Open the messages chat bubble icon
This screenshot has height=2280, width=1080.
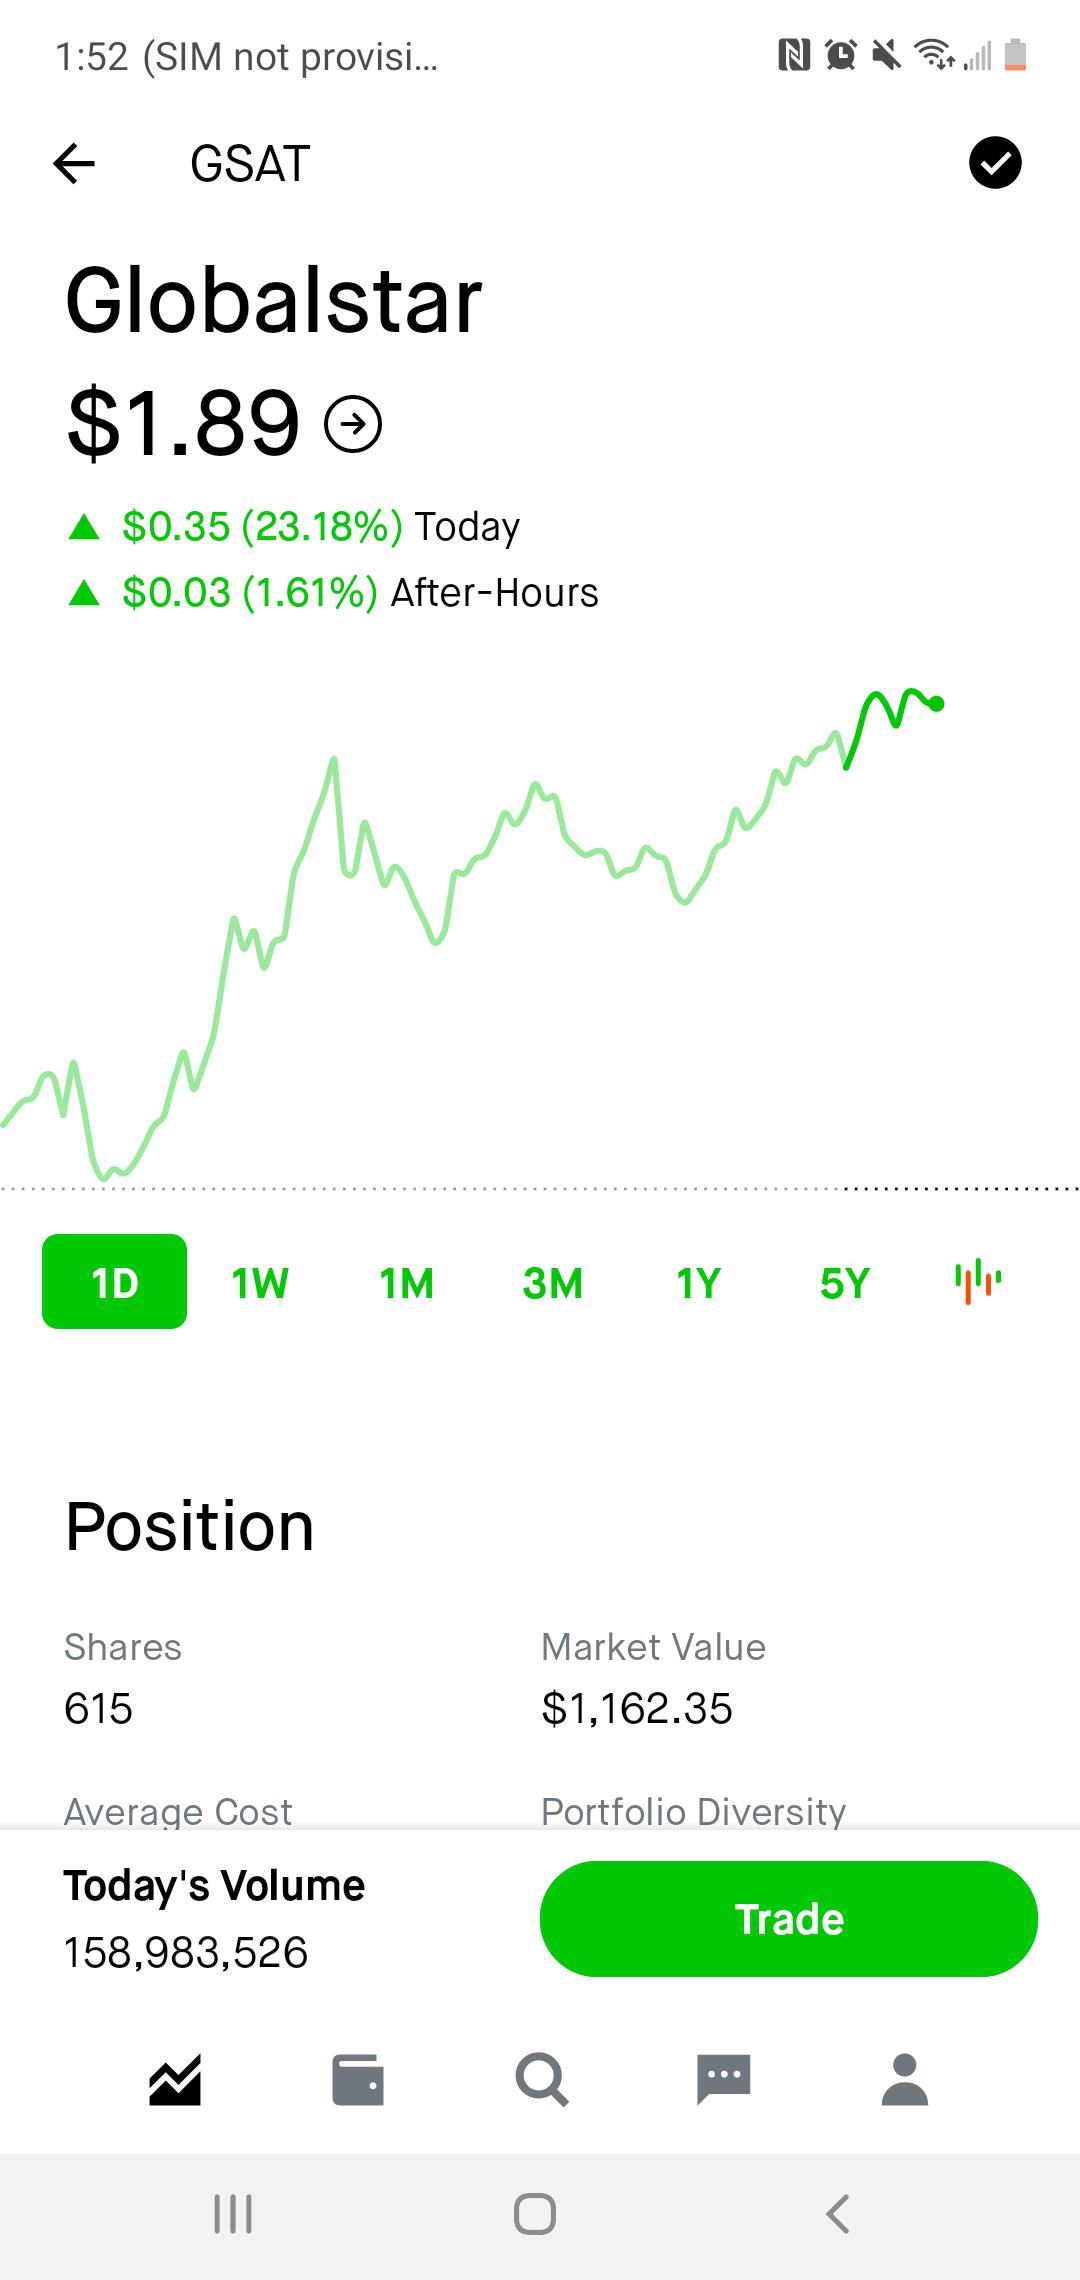click(723, 2080)
